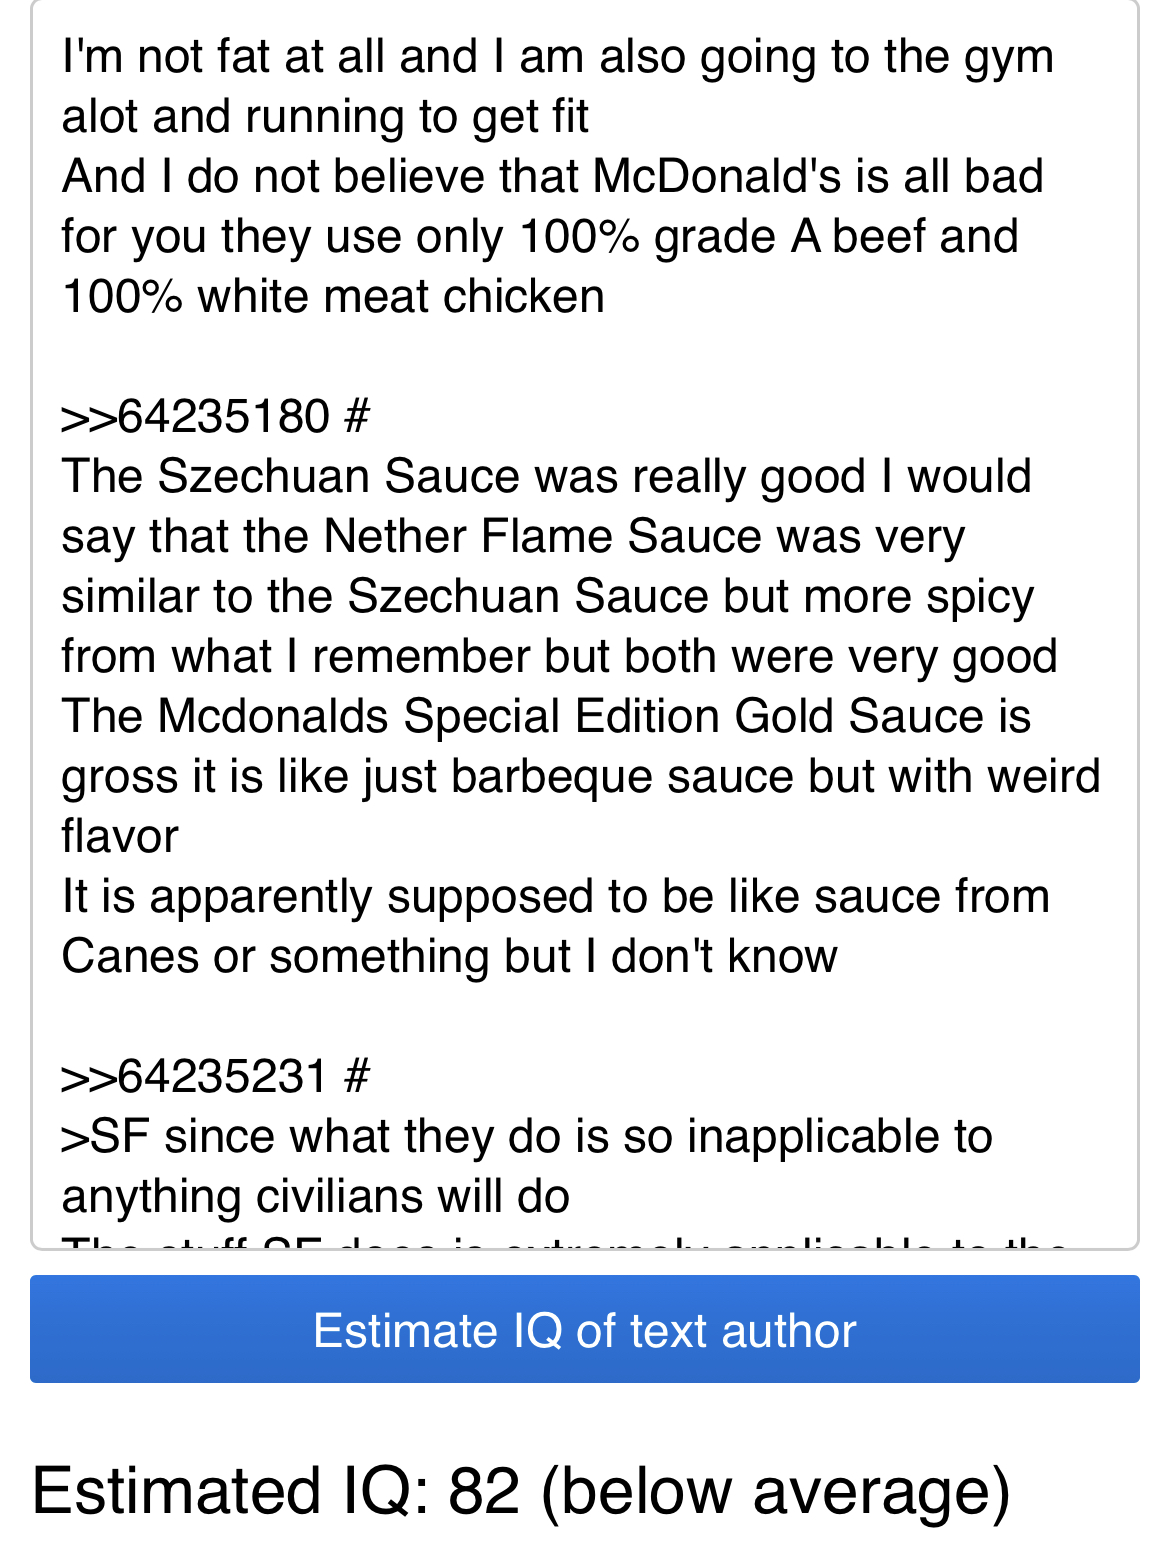This screenshot has width=1170, height=1568.
Task: Place cursor on >>64235231 # reply reference
Action: click(215, 1077)
